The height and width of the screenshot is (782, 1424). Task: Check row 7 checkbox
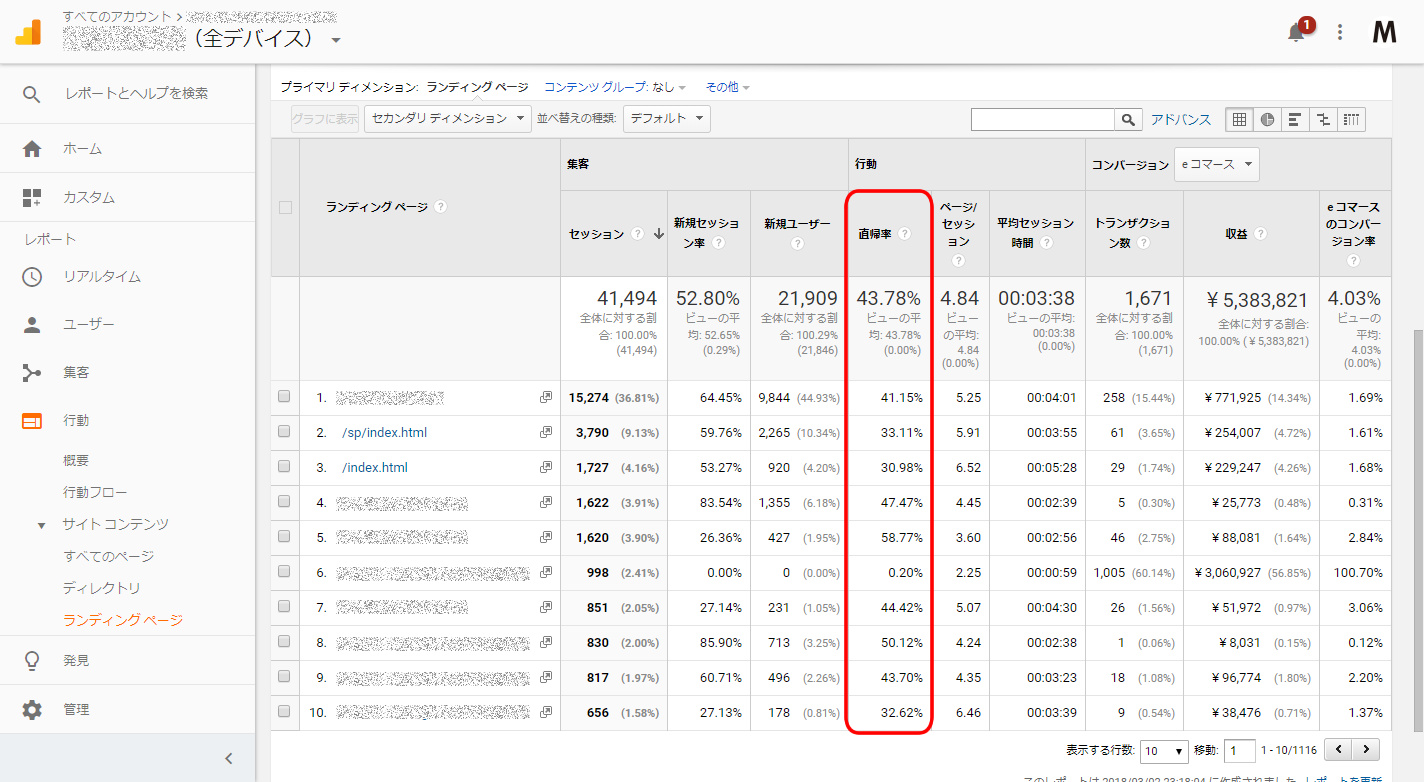point(284,607)
